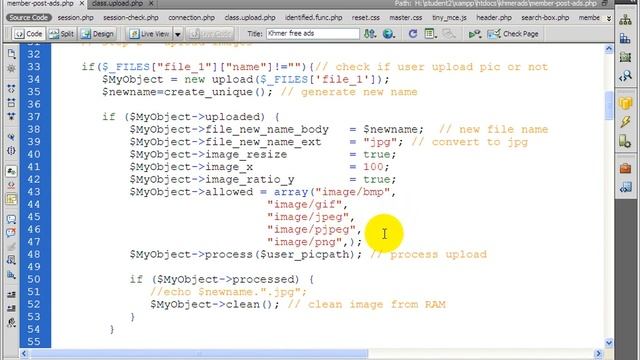The width and height of the screenshot is (640, 360).
Task: Click the "image/pjpeg" string in code
Action: [311, 230]
